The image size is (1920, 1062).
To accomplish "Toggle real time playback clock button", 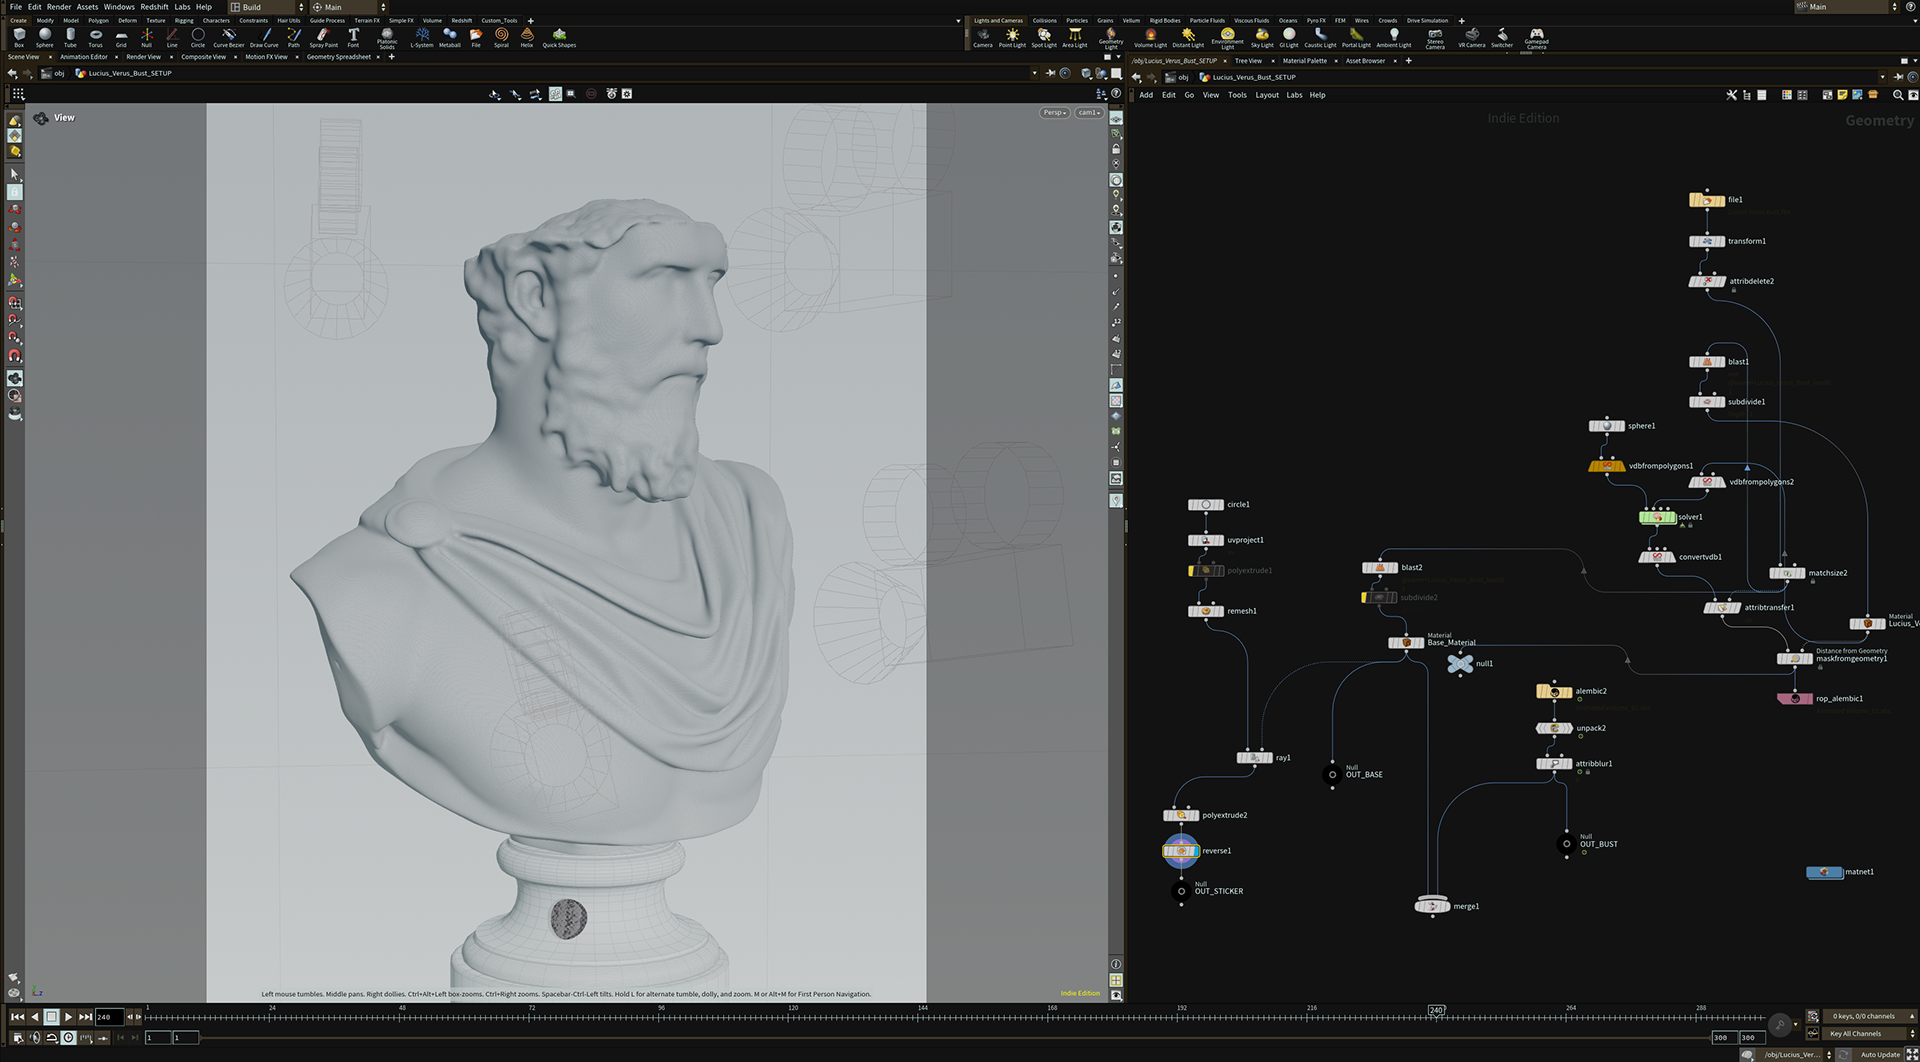I will click(68, 1038).
